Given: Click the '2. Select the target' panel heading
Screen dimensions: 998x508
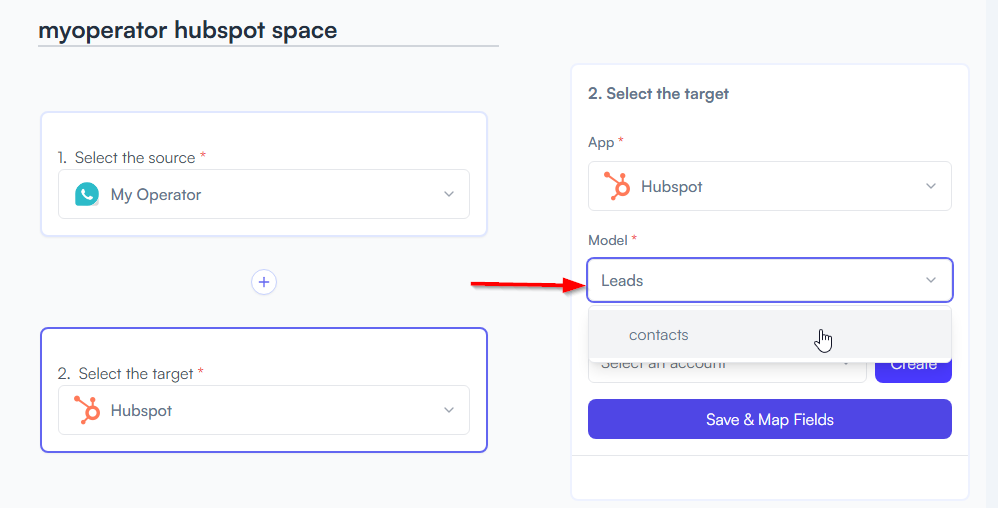Looking at the screenshot, I should click(658, 94).
